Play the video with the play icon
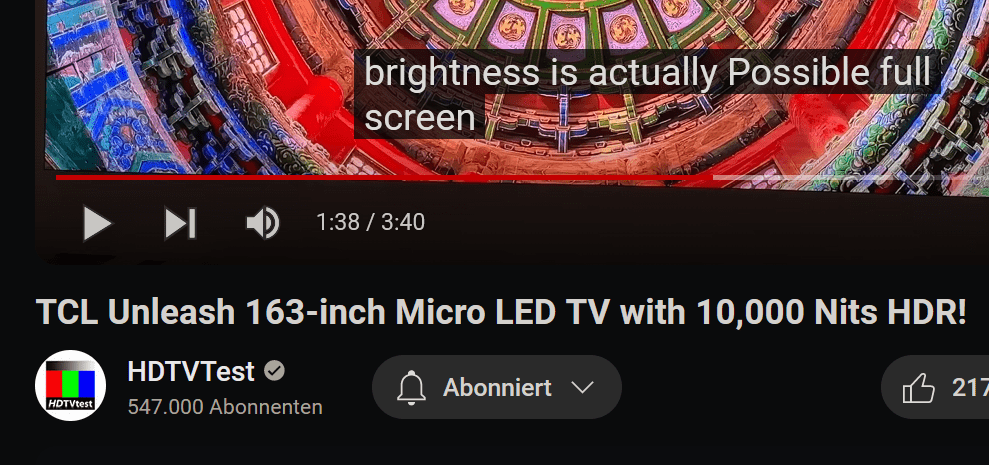The height and width of the screenshot is (465, 989). [x=97, y=223]
